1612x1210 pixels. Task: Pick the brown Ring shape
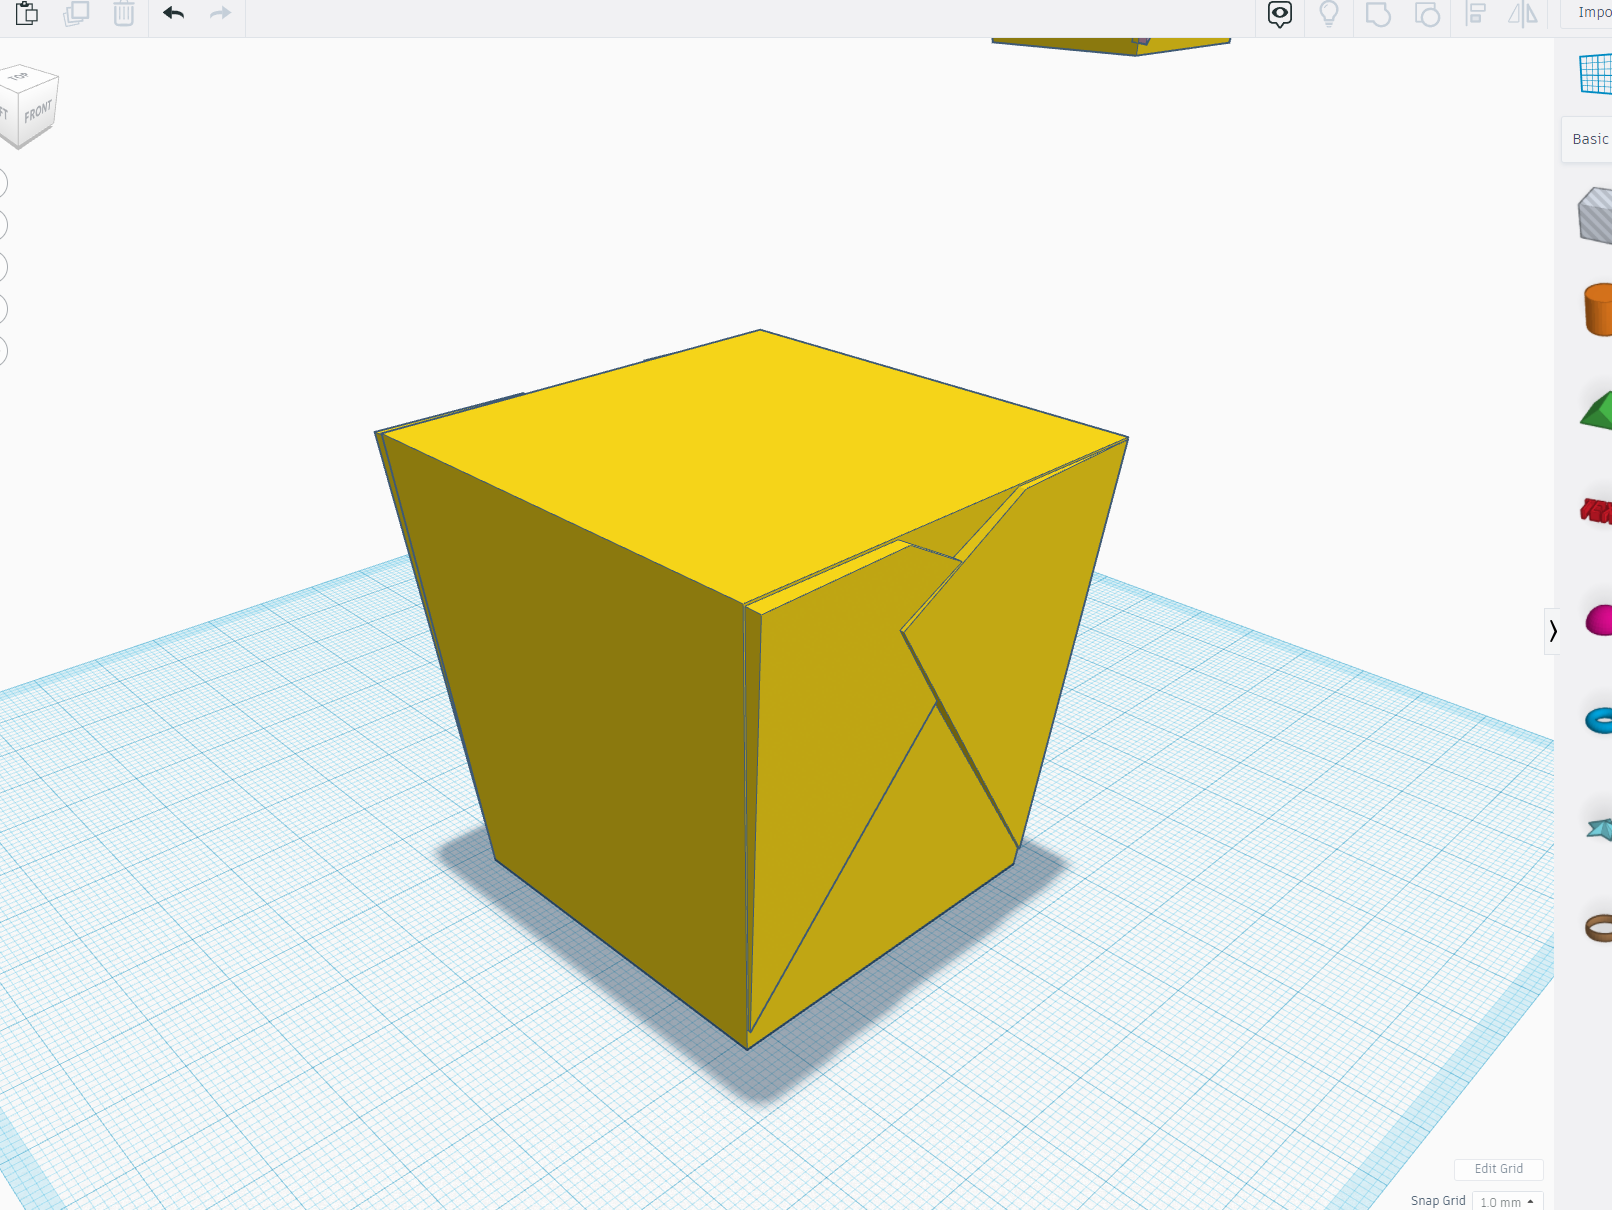click(x=1599, y=927)
